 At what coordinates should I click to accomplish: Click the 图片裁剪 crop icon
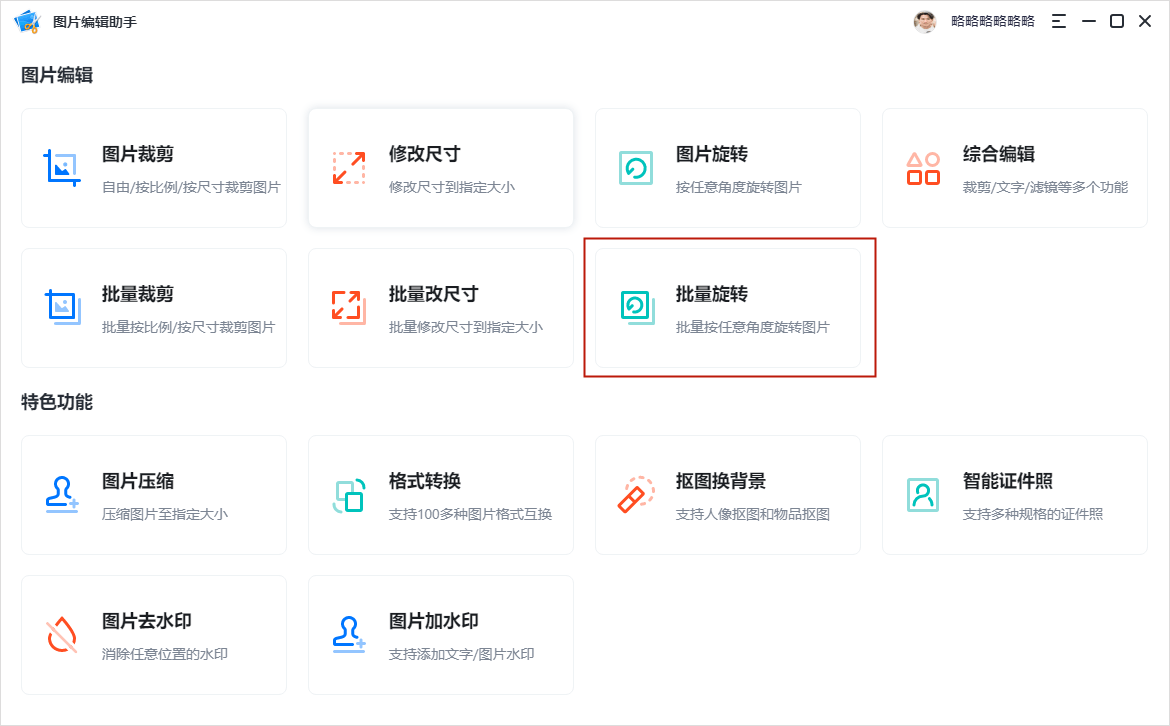[62, 168]
